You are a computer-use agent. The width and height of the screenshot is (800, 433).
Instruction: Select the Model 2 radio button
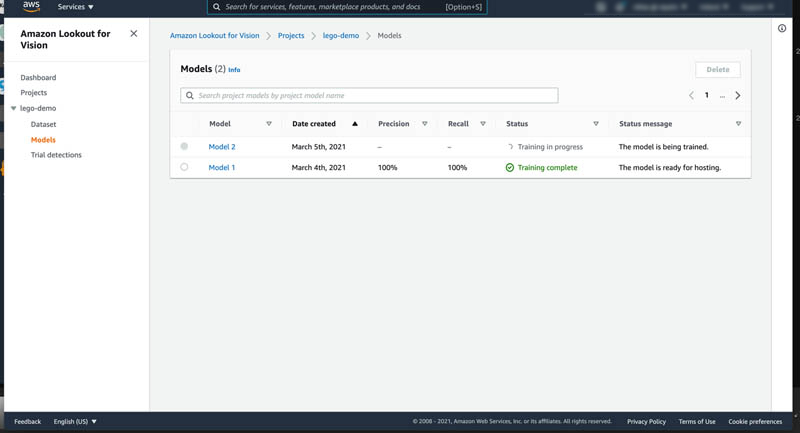point(184,146)
